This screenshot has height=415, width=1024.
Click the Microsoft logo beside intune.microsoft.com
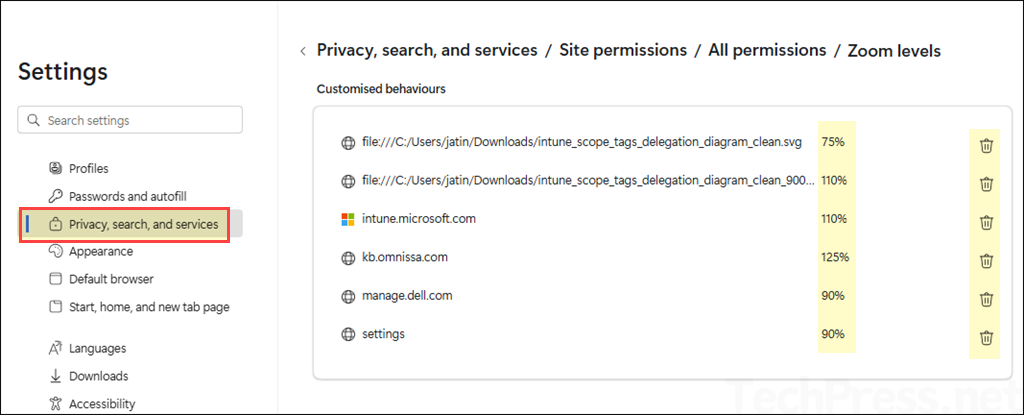[348, 219]
